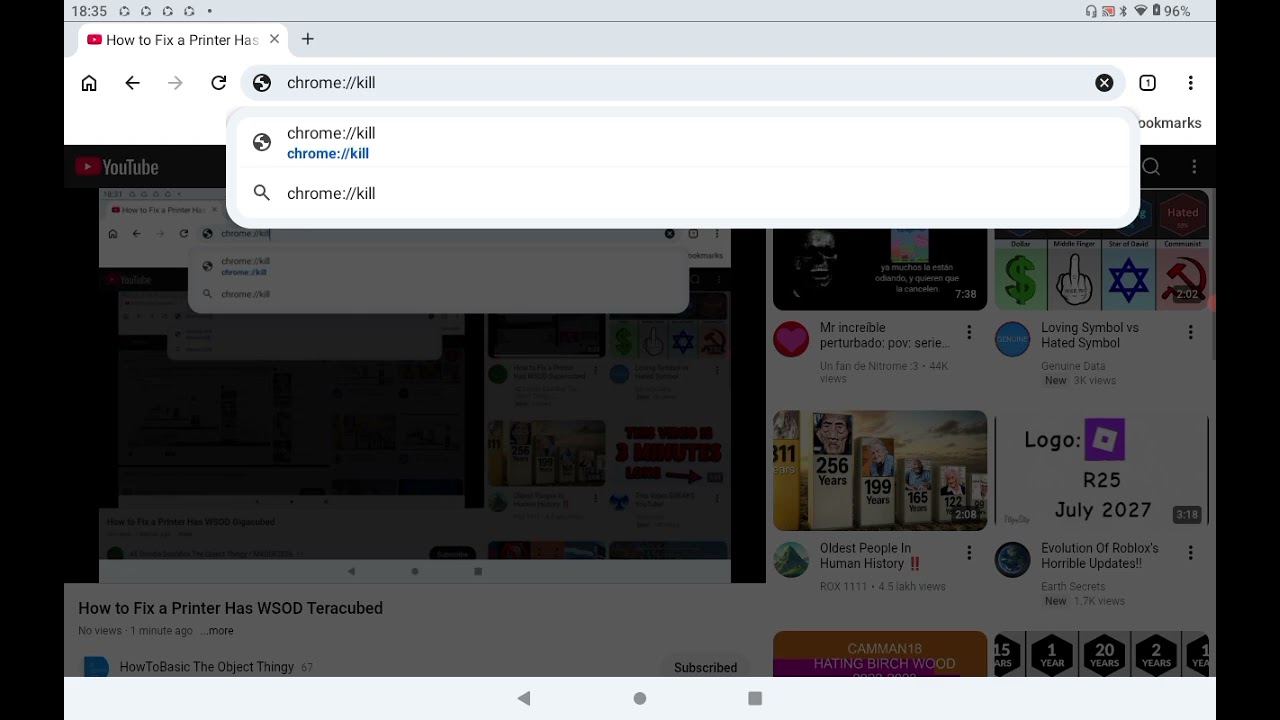This screenshot has height=720, width=1280.
Task: Tap the 18:35 clock in status bar
Action: tap(89, 11)
